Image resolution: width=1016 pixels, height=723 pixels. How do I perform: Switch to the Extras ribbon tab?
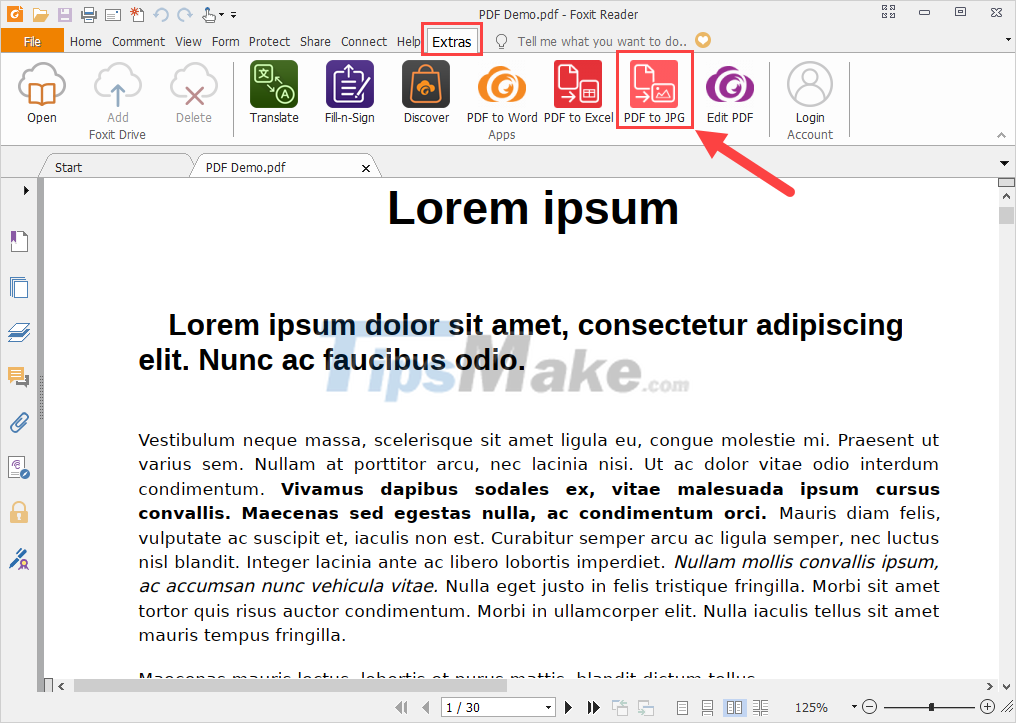(x=452, y=41)
